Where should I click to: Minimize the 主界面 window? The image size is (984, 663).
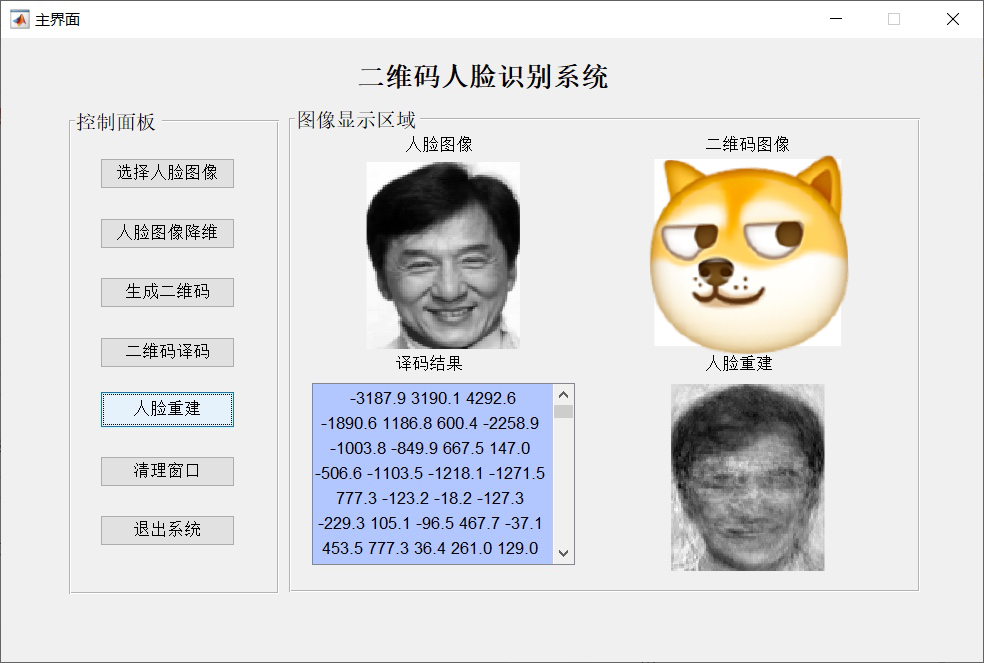[x=836, y=19]
